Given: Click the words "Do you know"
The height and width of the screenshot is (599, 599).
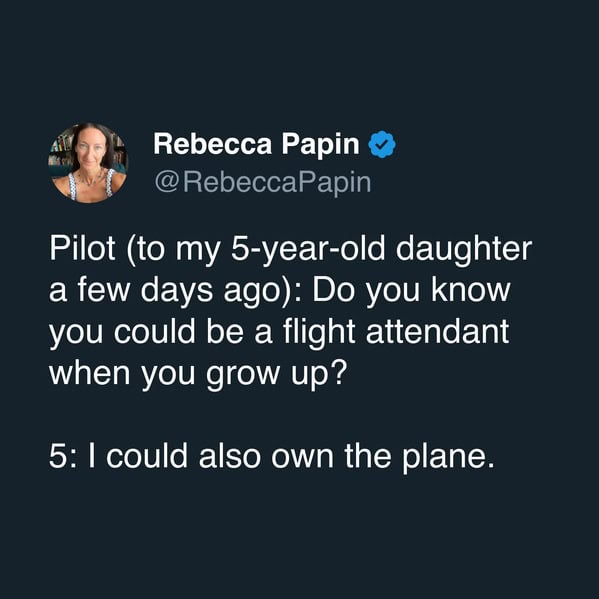Looking at the screenshot, I should tap(411, 292).
